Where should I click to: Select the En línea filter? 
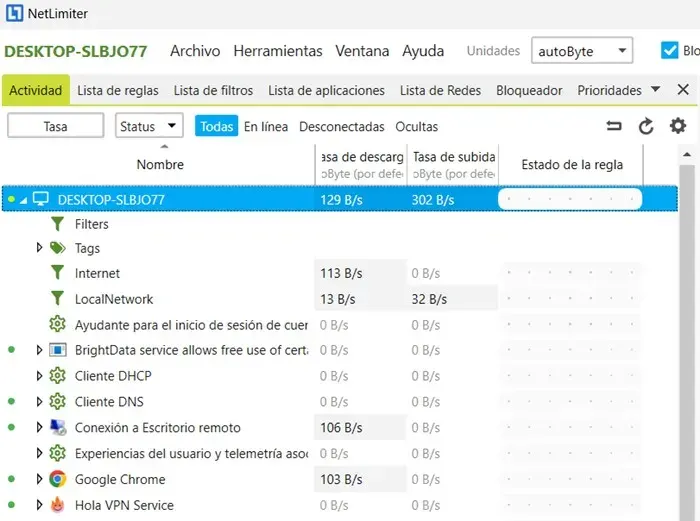[266, 127]
